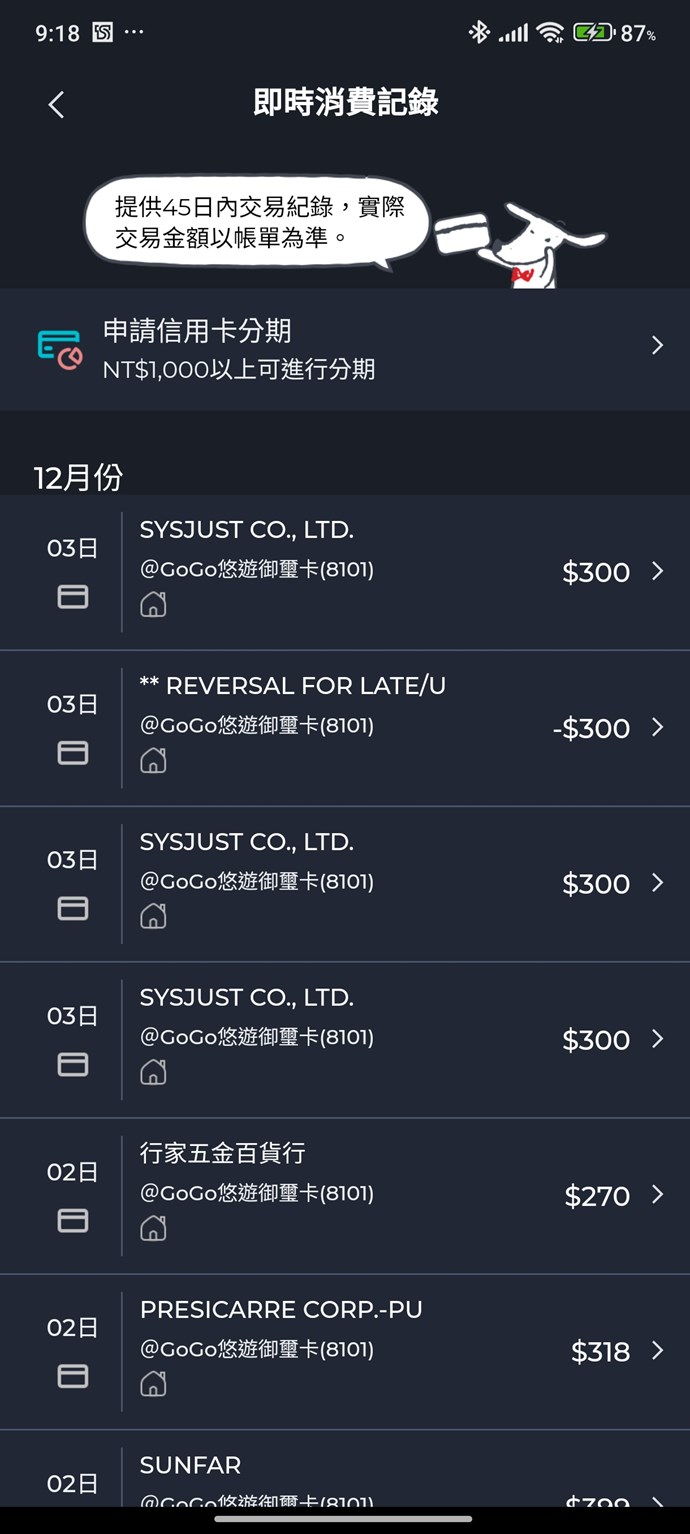
Task: Tap battery indicator in status bar
Action: [x=592, y=33]
